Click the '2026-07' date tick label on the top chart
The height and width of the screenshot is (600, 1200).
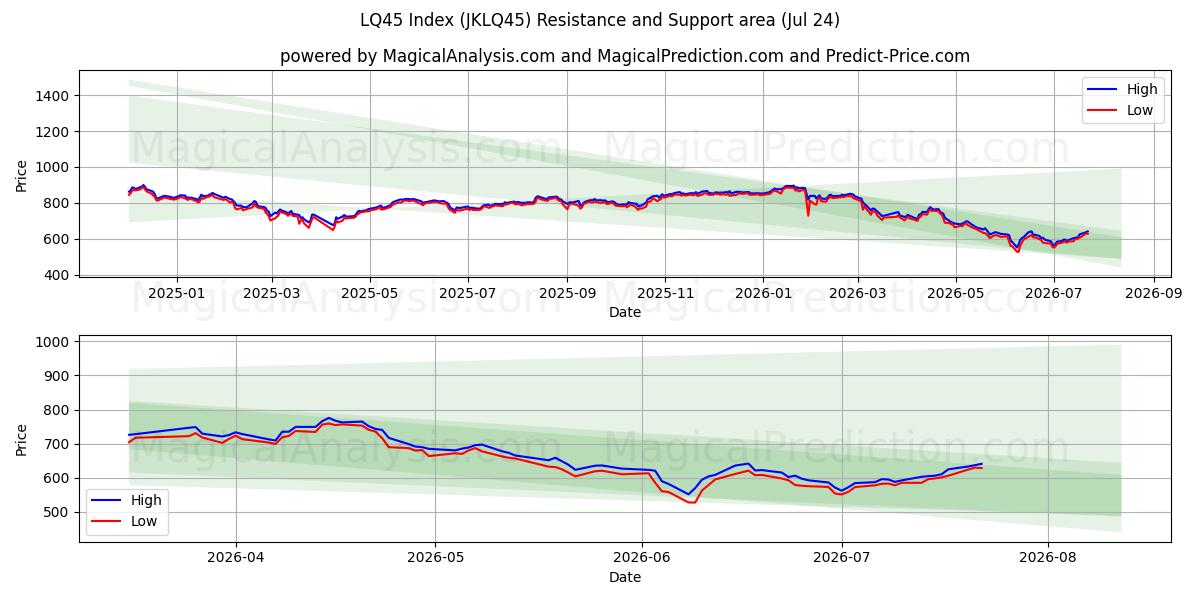click(1053, 293)
